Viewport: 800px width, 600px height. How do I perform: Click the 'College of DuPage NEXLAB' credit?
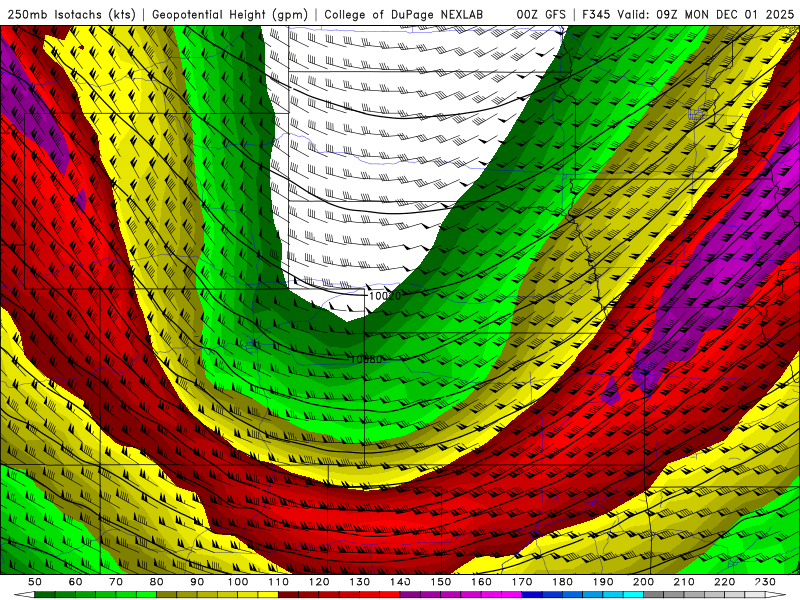coord(404,15)
